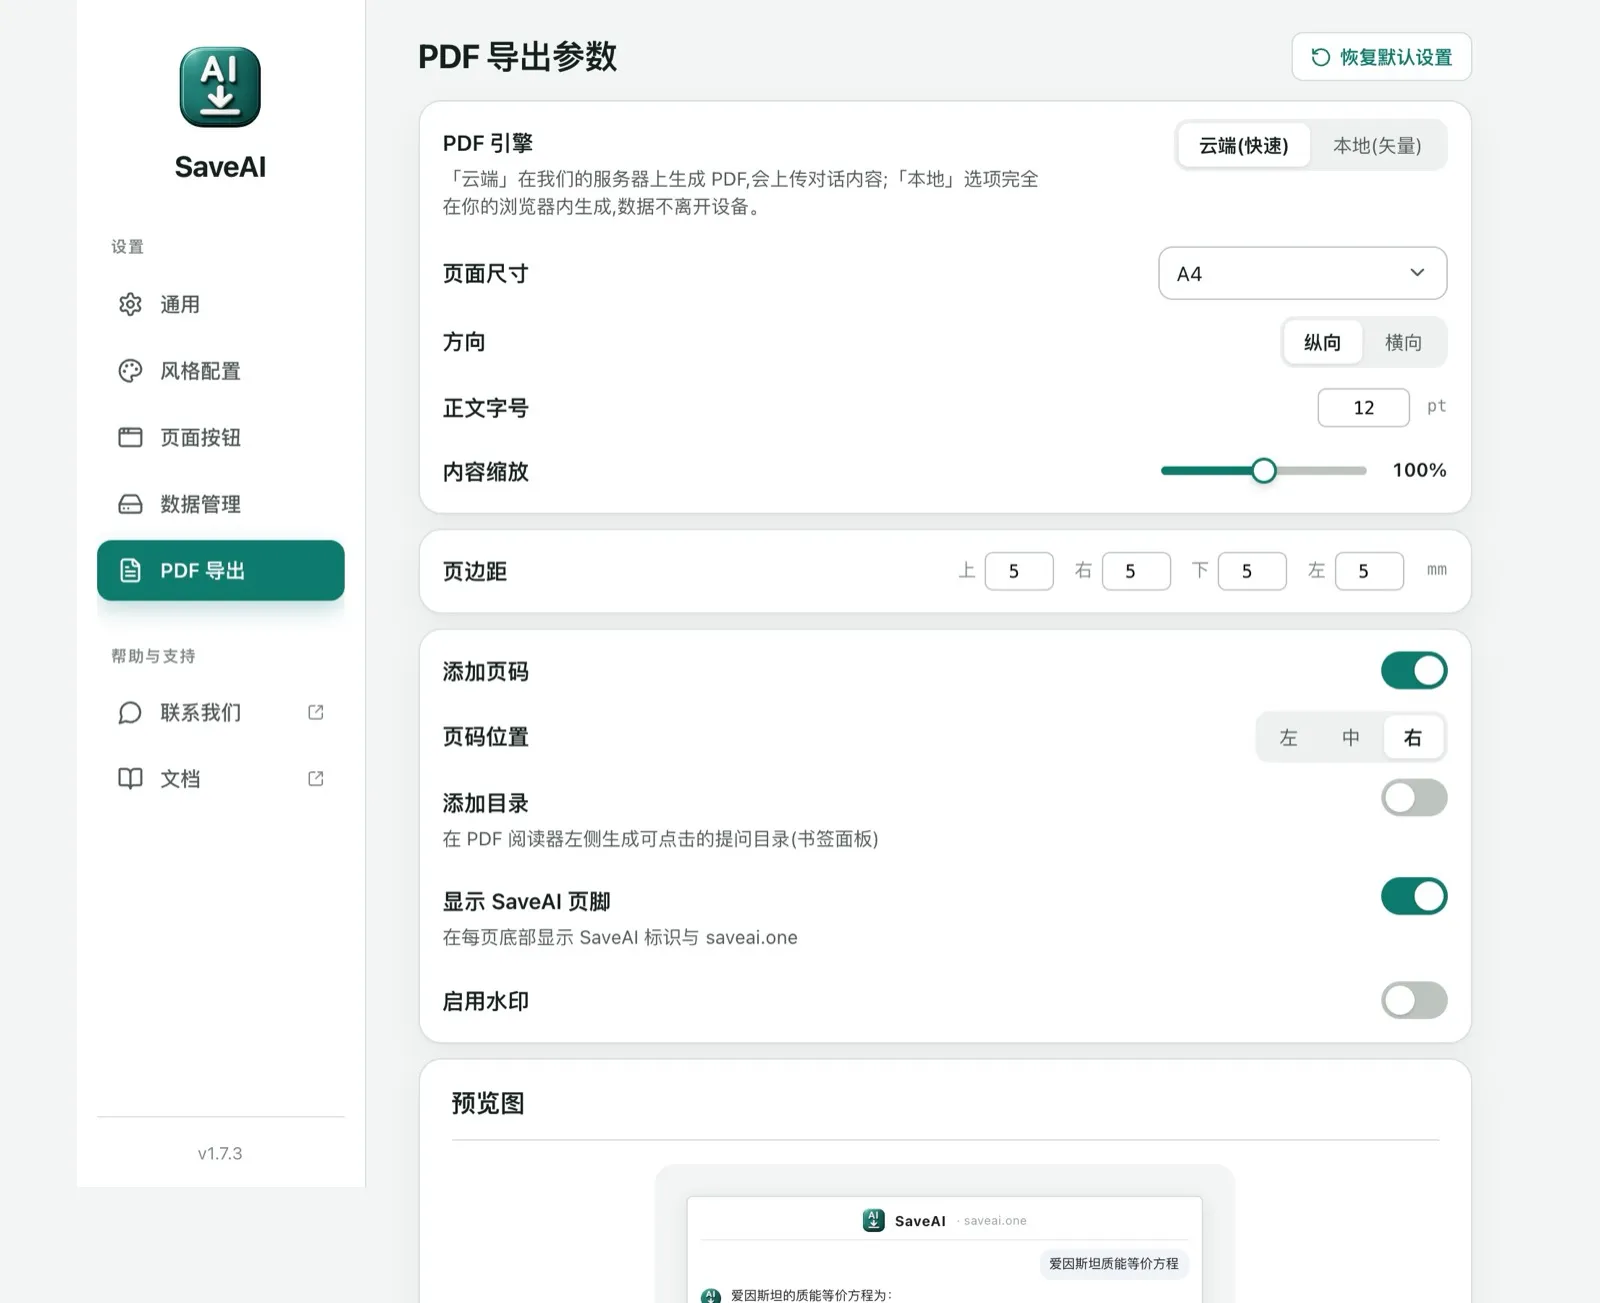Click the chat bubble icon beside 联系我们

point(130,712)
